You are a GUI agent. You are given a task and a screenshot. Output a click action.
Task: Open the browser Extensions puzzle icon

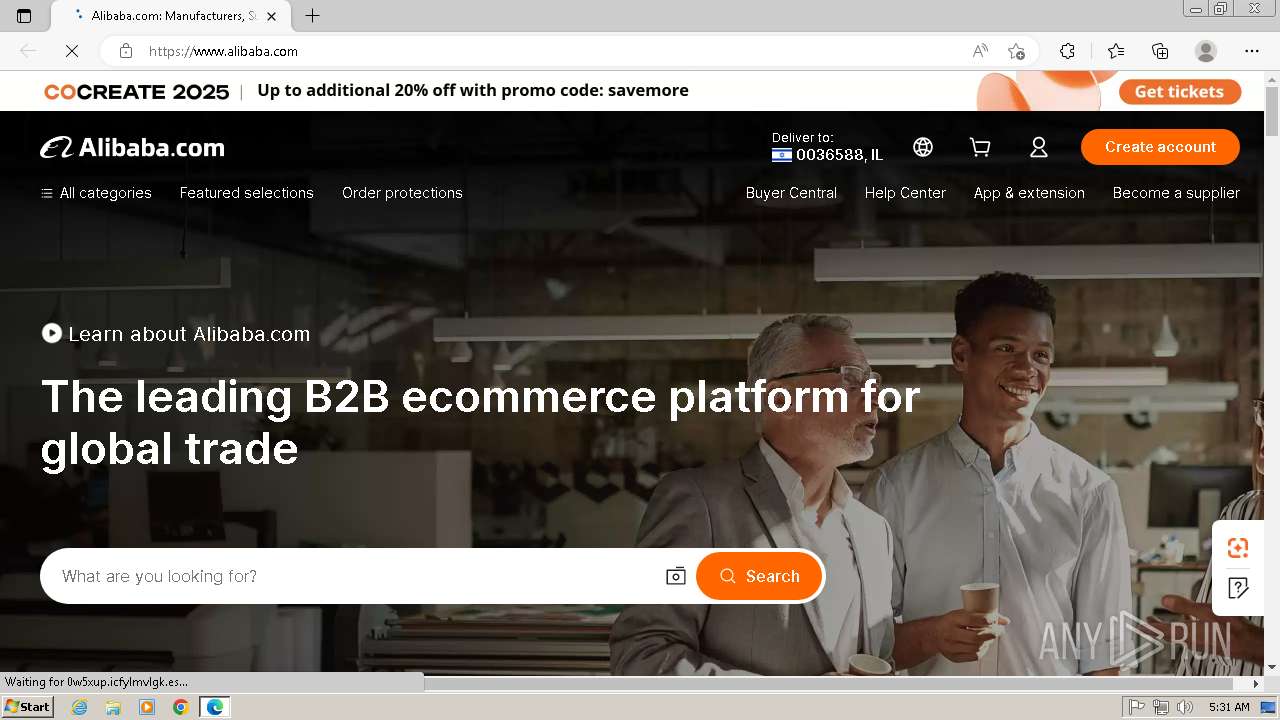click(x=1067, y=51)
